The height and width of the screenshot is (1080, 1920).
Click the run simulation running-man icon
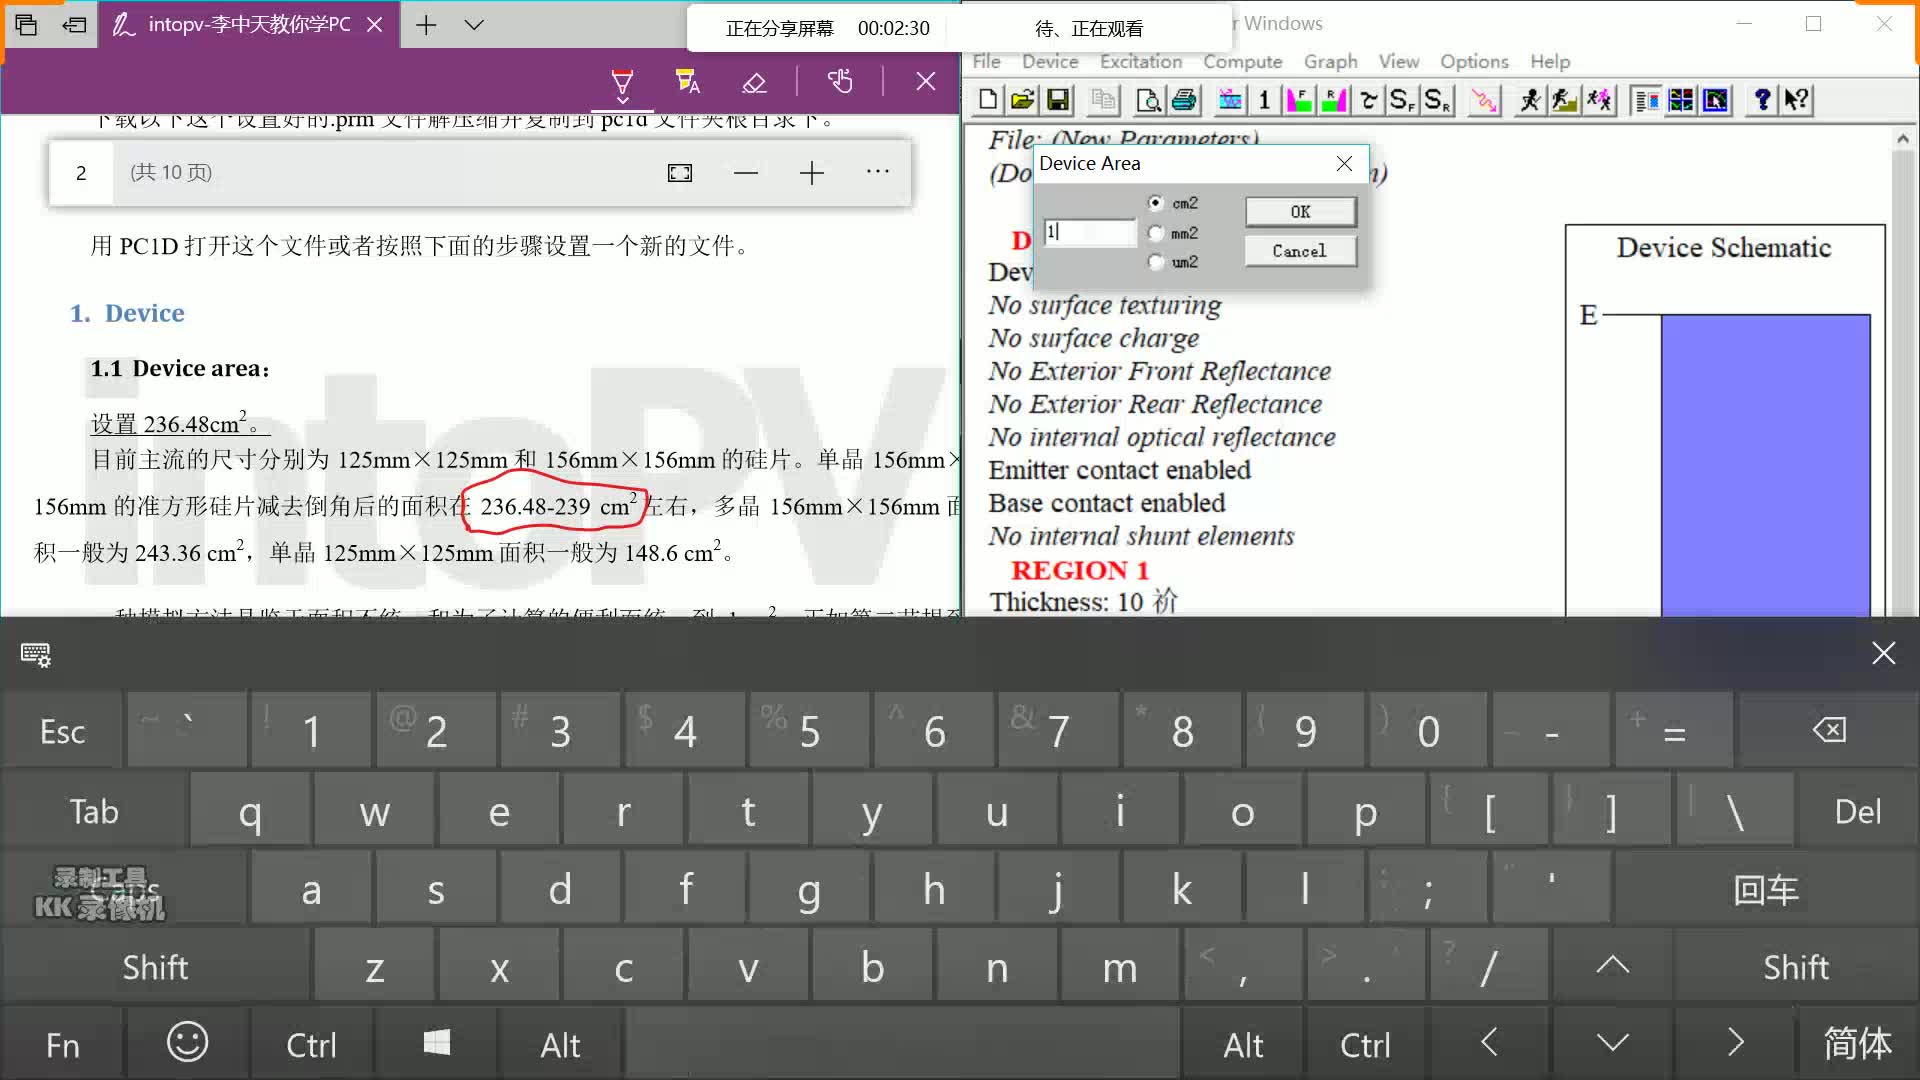(1529, 100)
